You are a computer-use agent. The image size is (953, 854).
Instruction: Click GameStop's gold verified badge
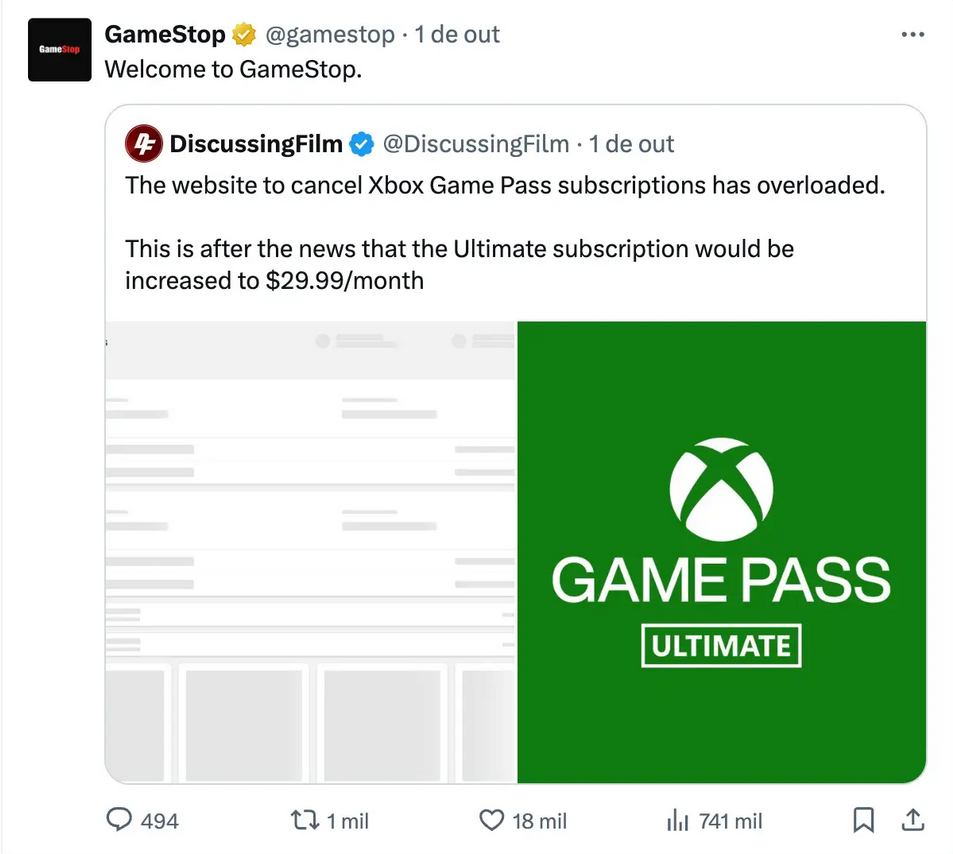(x=242, y=33)
